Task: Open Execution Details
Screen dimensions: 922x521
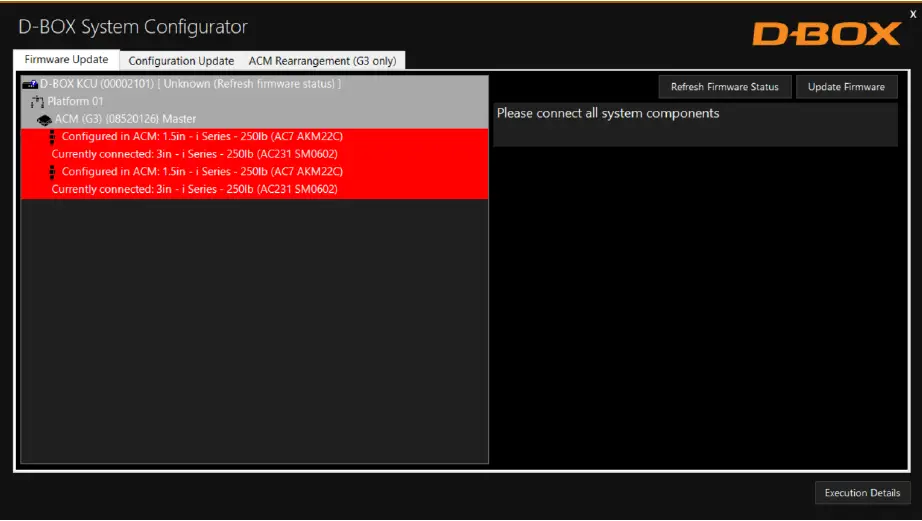Action: [862, 493]
